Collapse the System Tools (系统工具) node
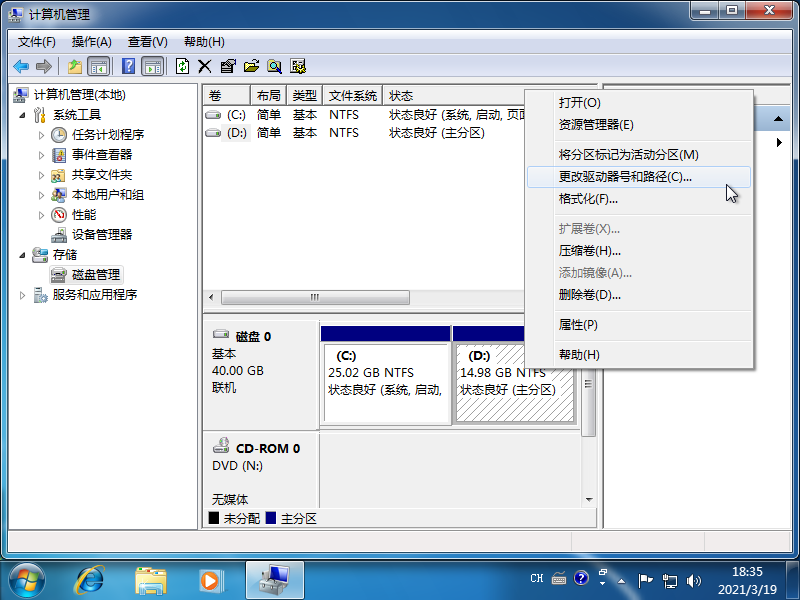 click(x=22, y=115)
